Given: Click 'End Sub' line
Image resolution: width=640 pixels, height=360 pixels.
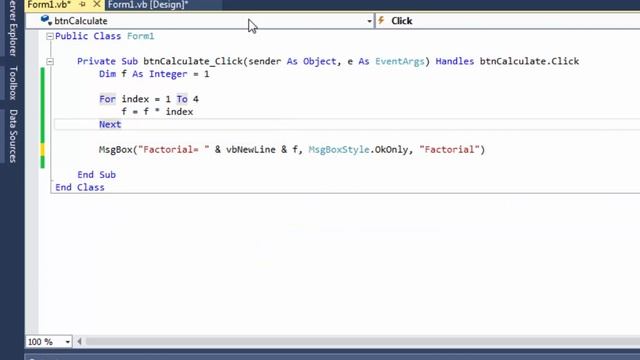Looking at the screenshot, I should [96, 175].
